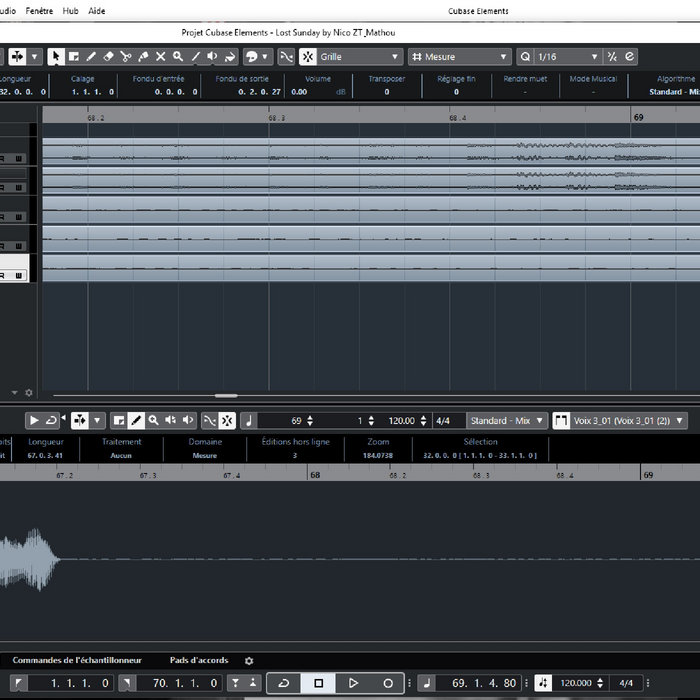Choose the Zoom magnifier tool
This screenshot has height=700, width=700.
click(x=178, y=57)
